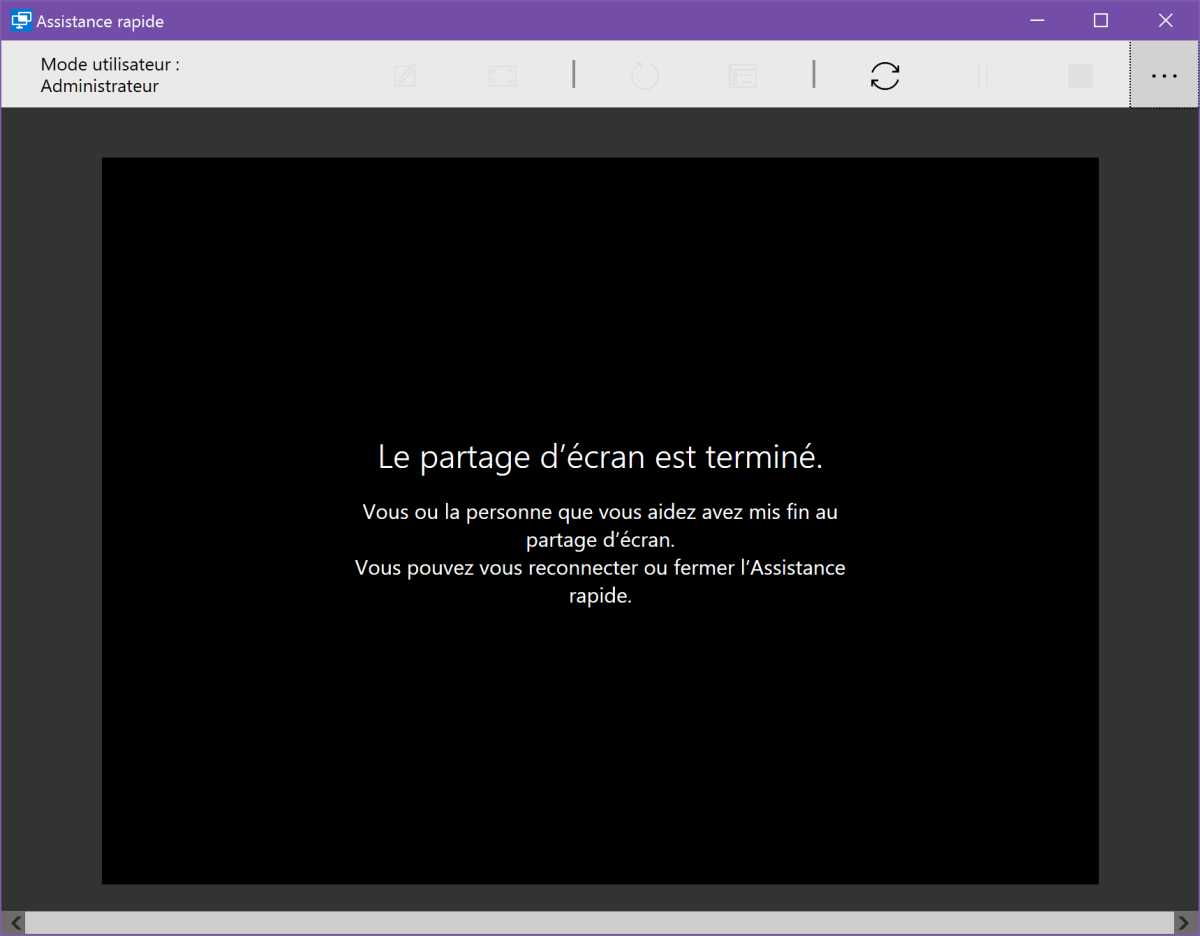Click the 'Vous pouvez vous reconnecter' message text
The height and width of the screenshot is (936, 1200).
tap(600, 568)
